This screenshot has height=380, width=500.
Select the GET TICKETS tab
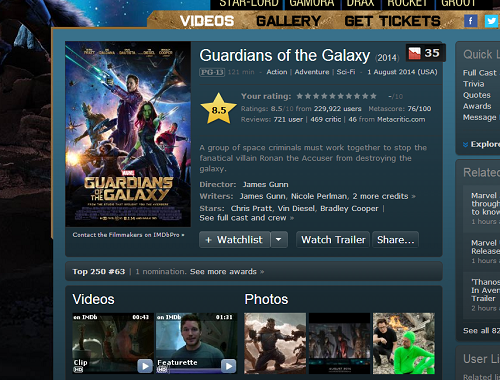(392, 21)
